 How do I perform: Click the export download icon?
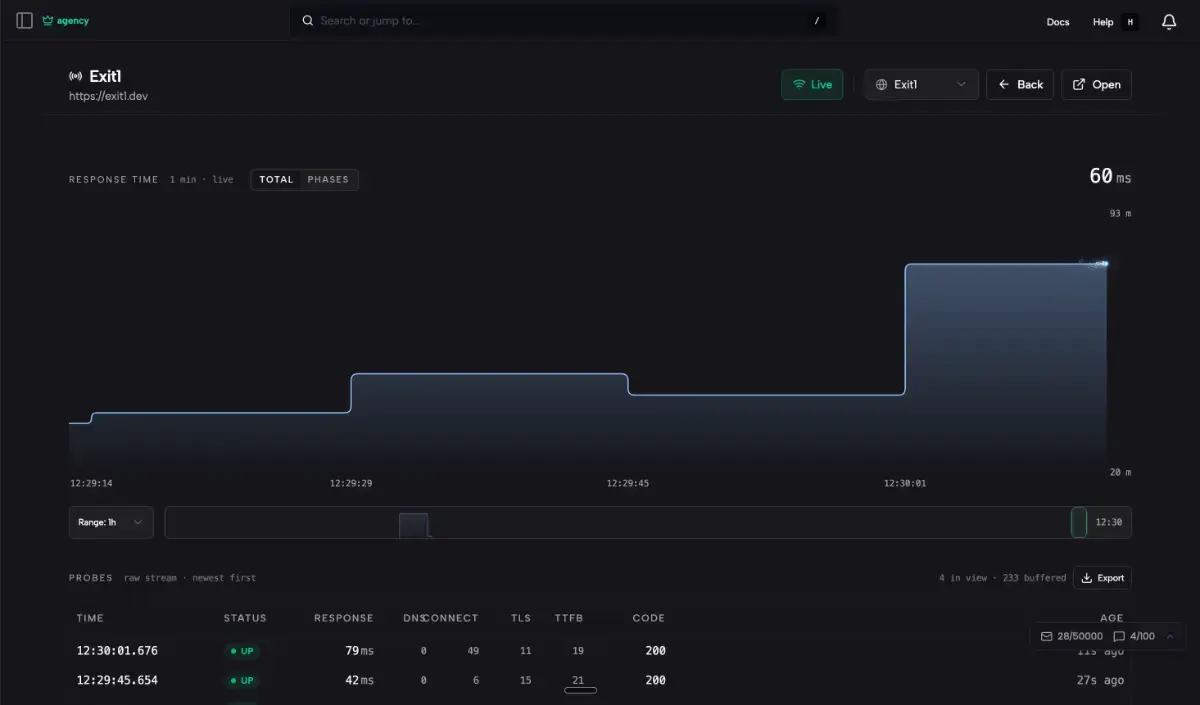[1087, 578]
